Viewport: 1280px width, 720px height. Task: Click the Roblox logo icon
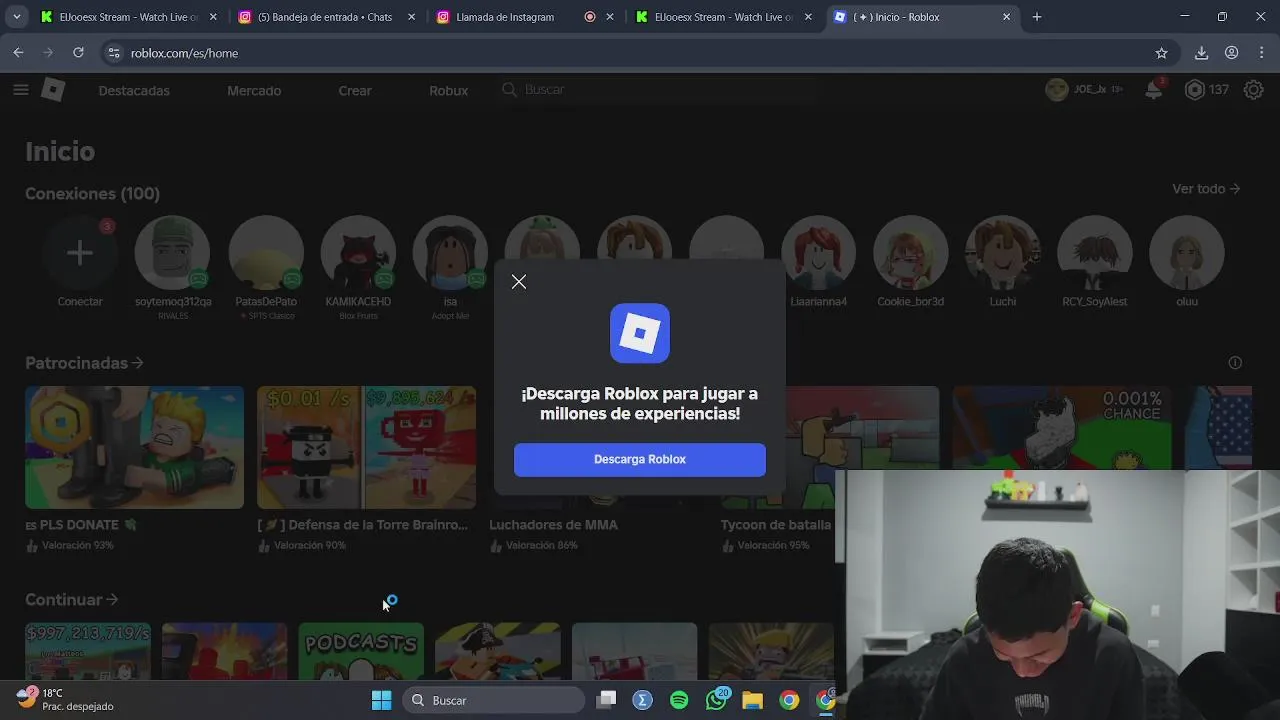(x=53, y=90)
